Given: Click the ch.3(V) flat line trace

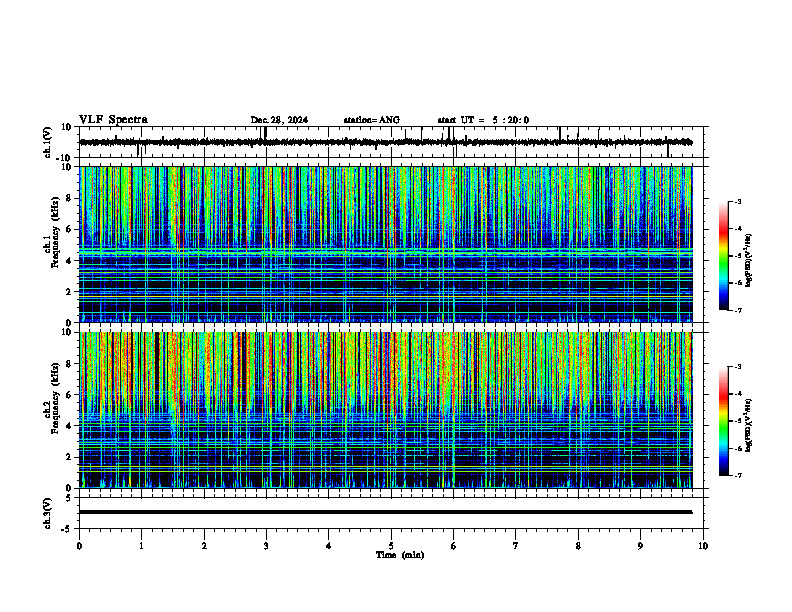Looking at the screenshot, I should (386, 512).
